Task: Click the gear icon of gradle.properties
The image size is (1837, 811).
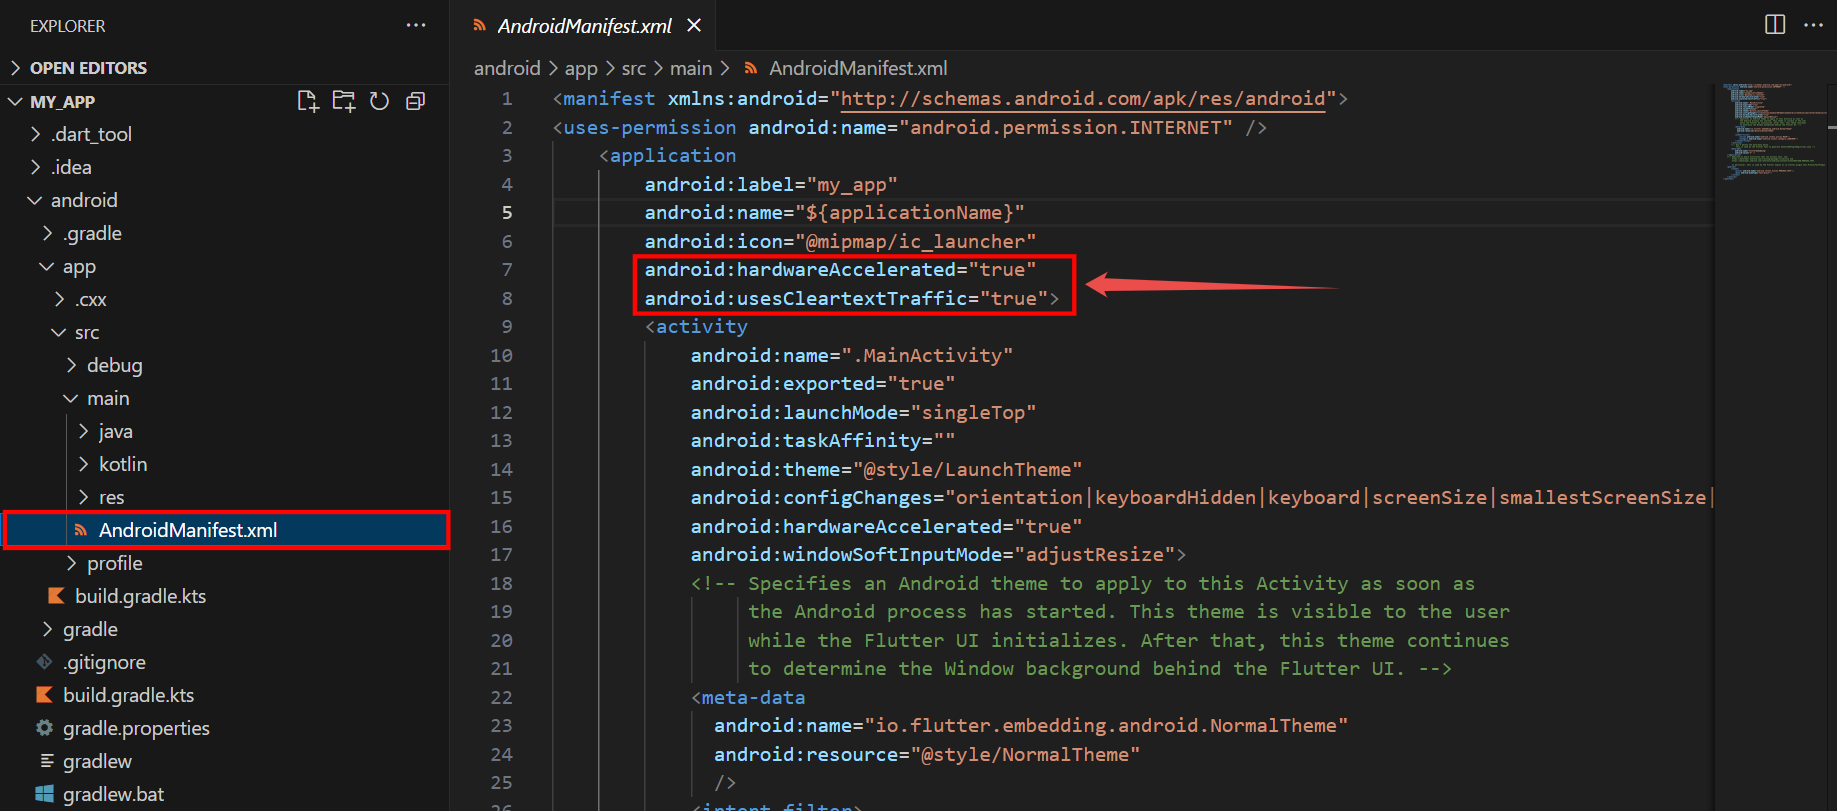Action: pyautogui.click(x=44, y=728)
